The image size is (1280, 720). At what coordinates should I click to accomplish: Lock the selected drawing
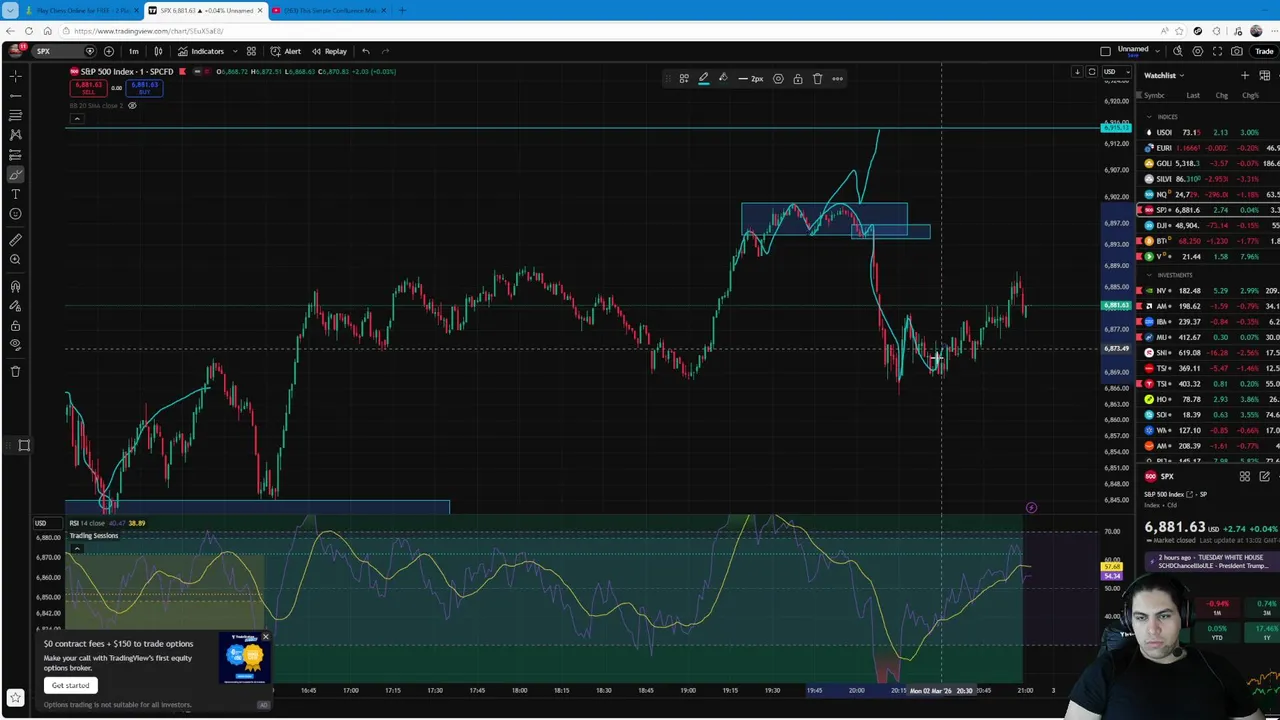pyautogui.click(x=798, y=78)
